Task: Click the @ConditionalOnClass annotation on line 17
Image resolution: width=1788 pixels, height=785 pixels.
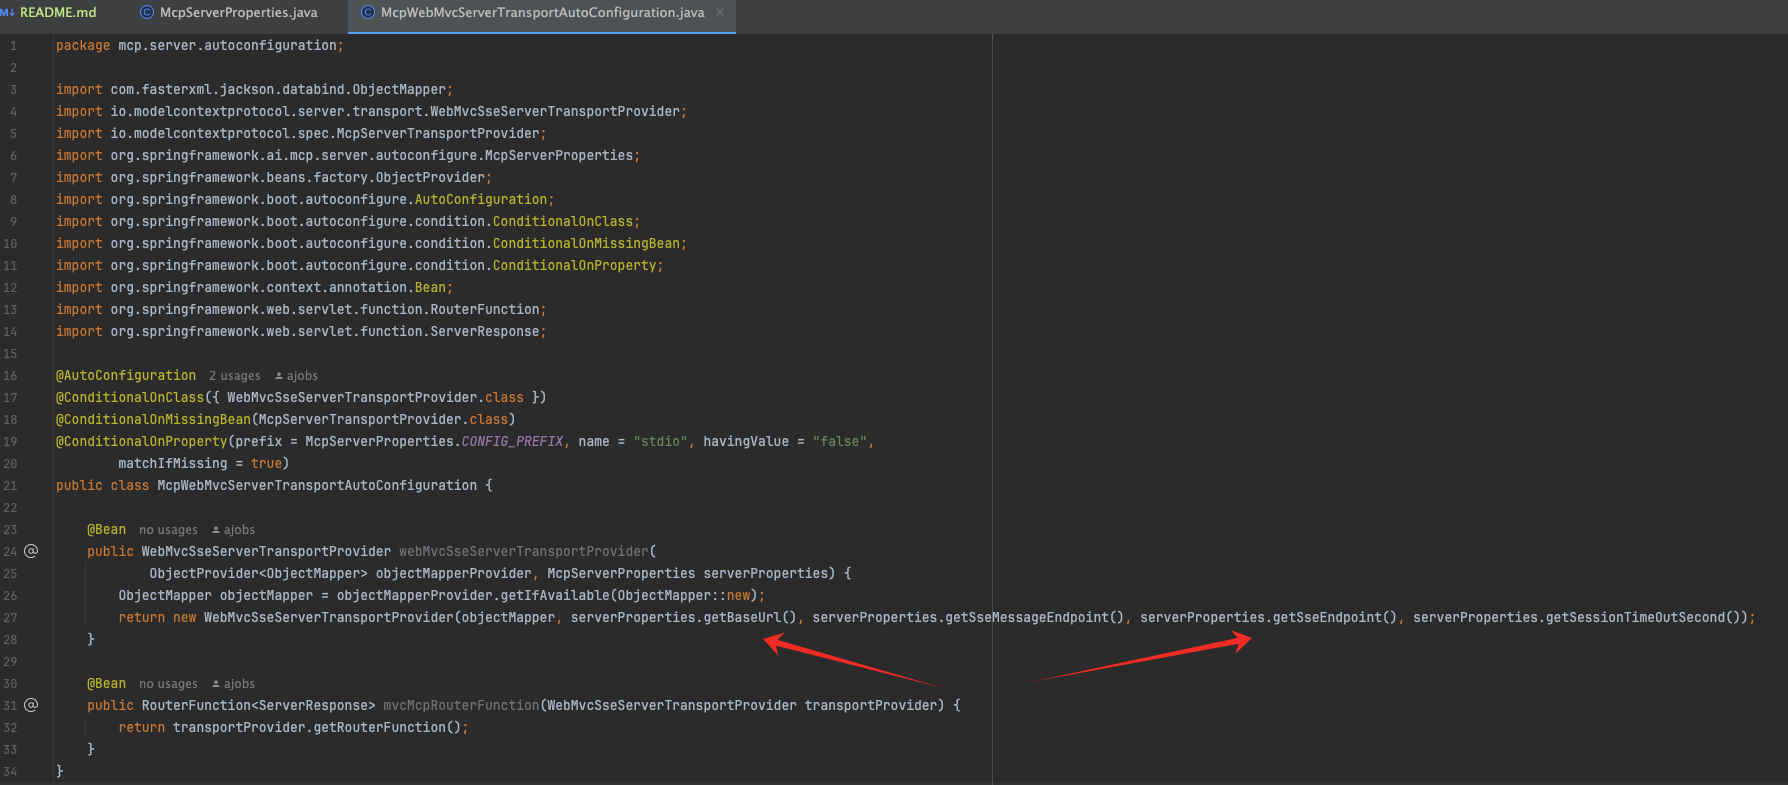Action: point(130,398)
